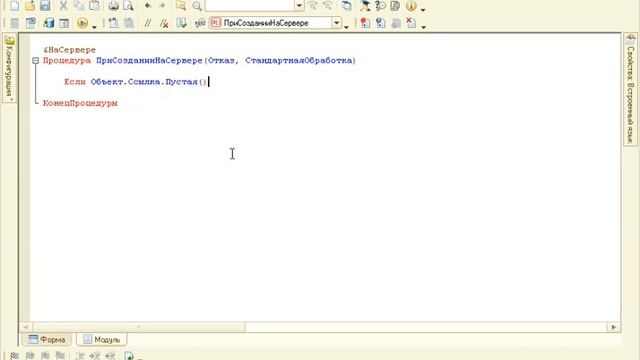Screen dimensions: 640x360
Task: Click the syntax assistant graduate-cap icon
Action: click(365, 6)
